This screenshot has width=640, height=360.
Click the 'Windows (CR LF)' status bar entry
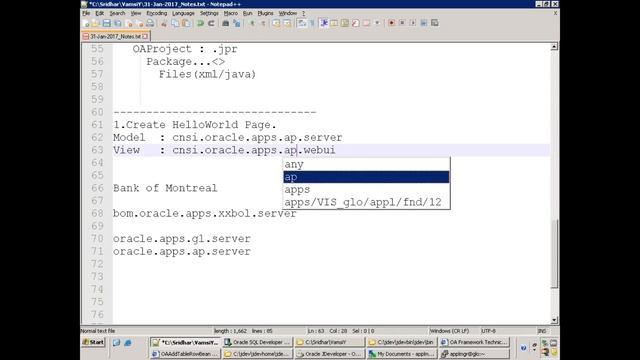click(x=449, y=331)
